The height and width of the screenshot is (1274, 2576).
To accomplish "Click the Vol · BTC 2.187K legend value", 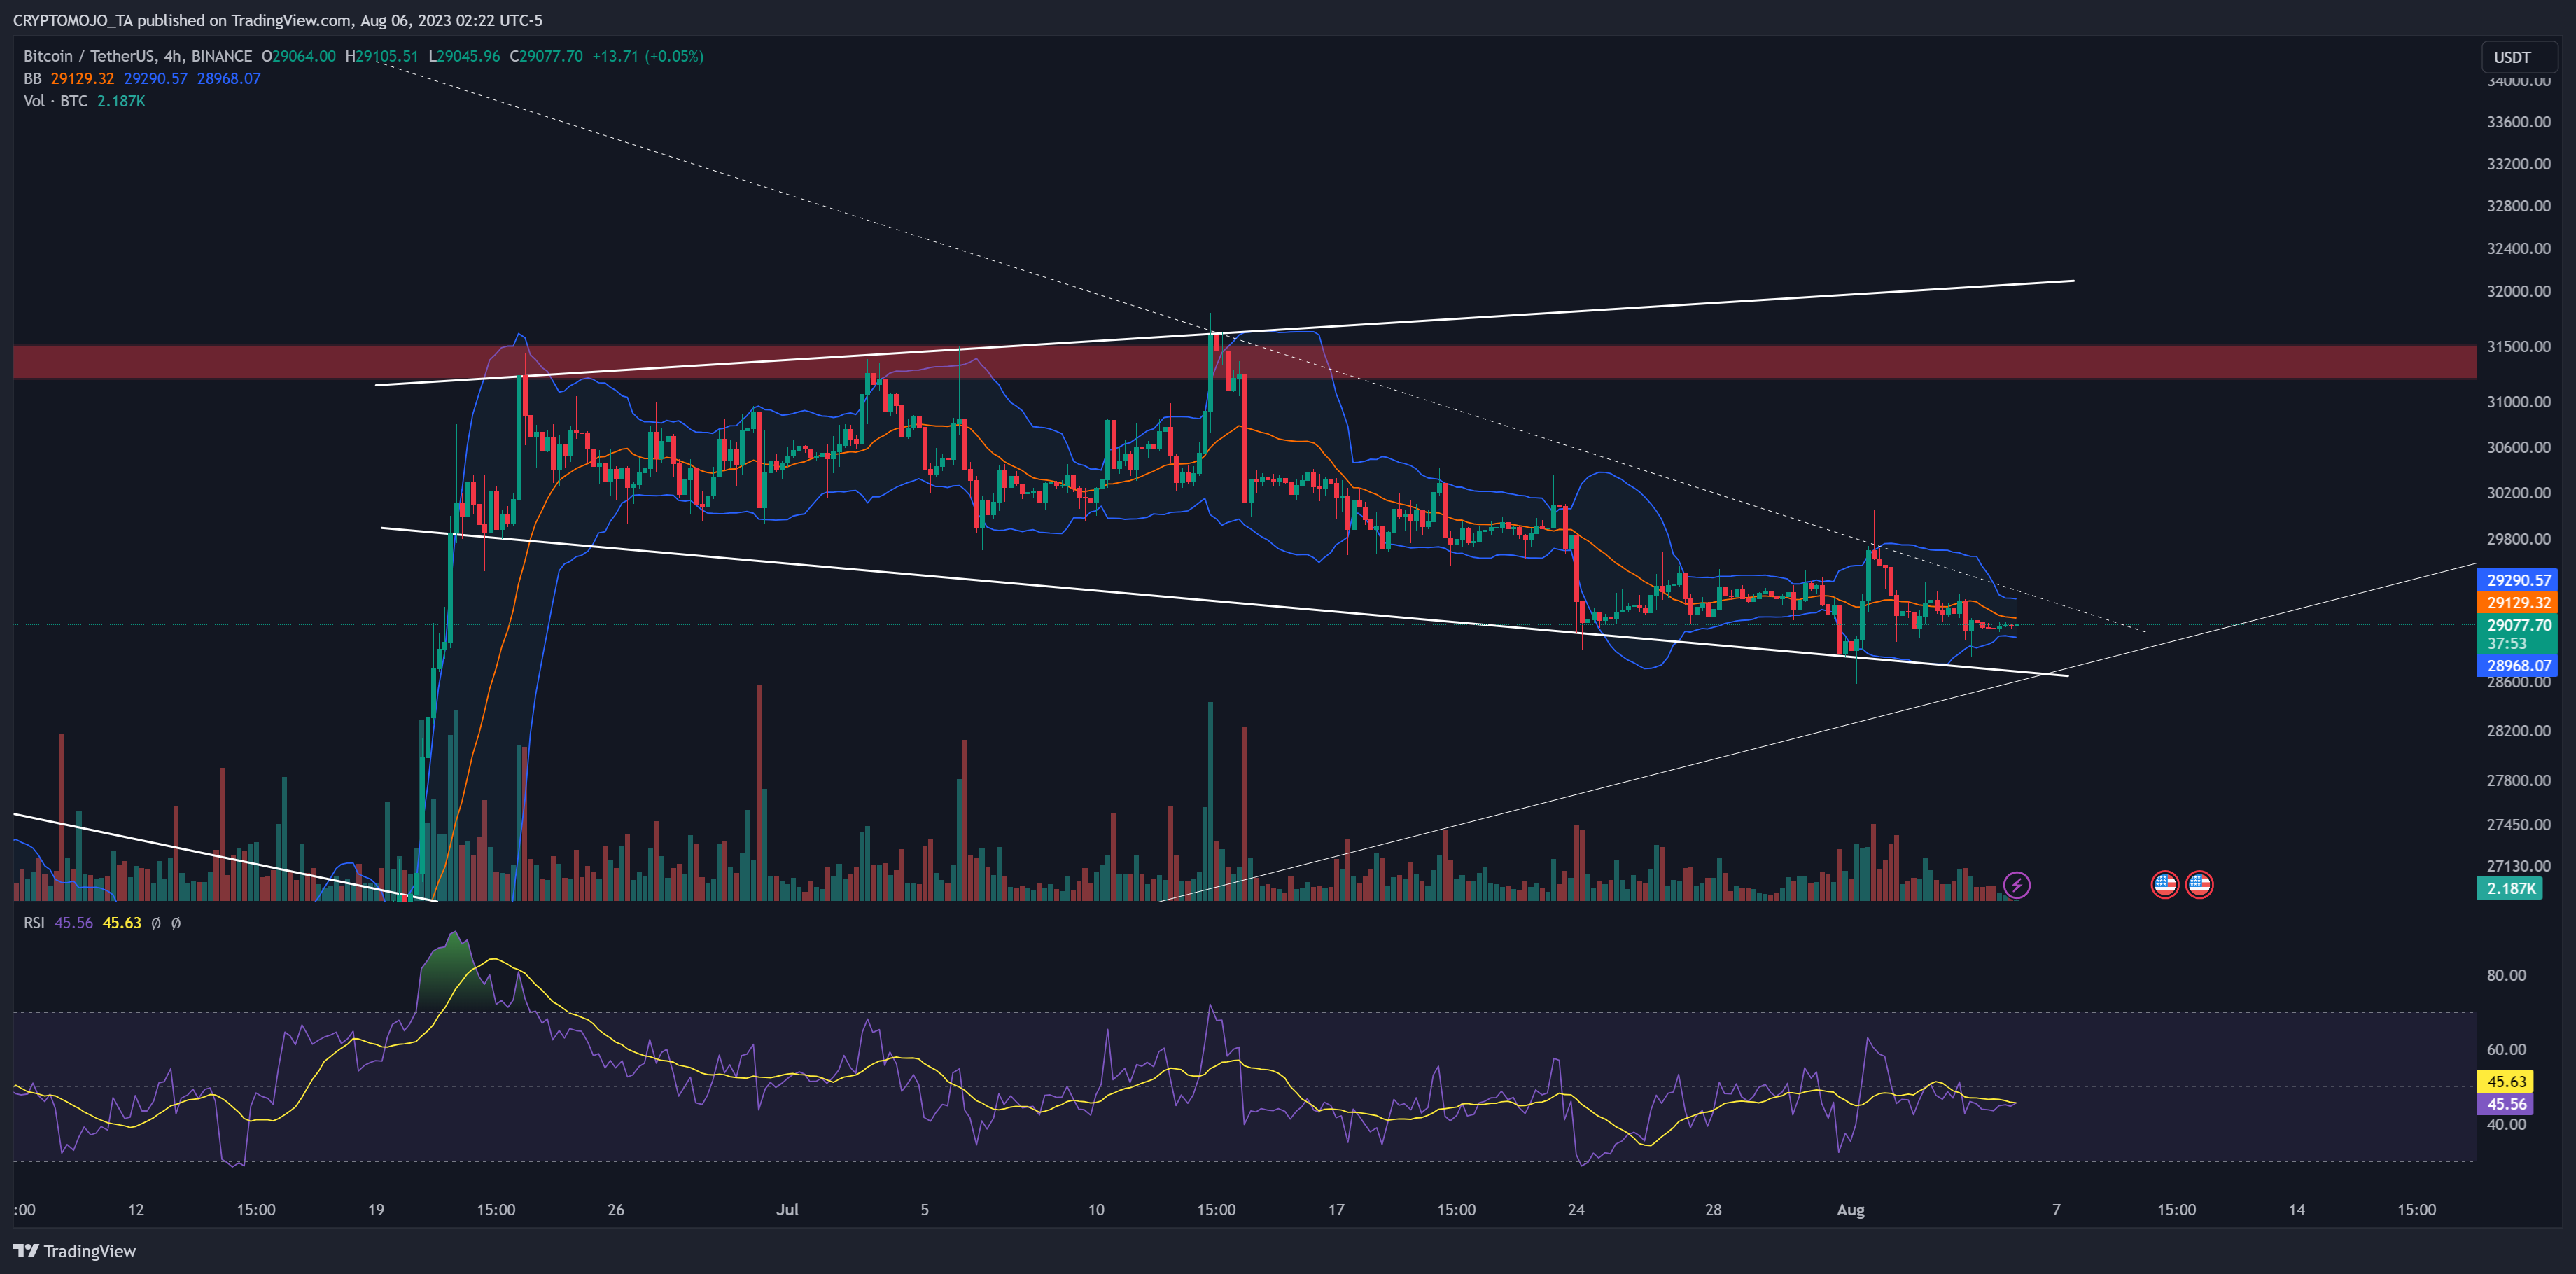I will (121, 101).
